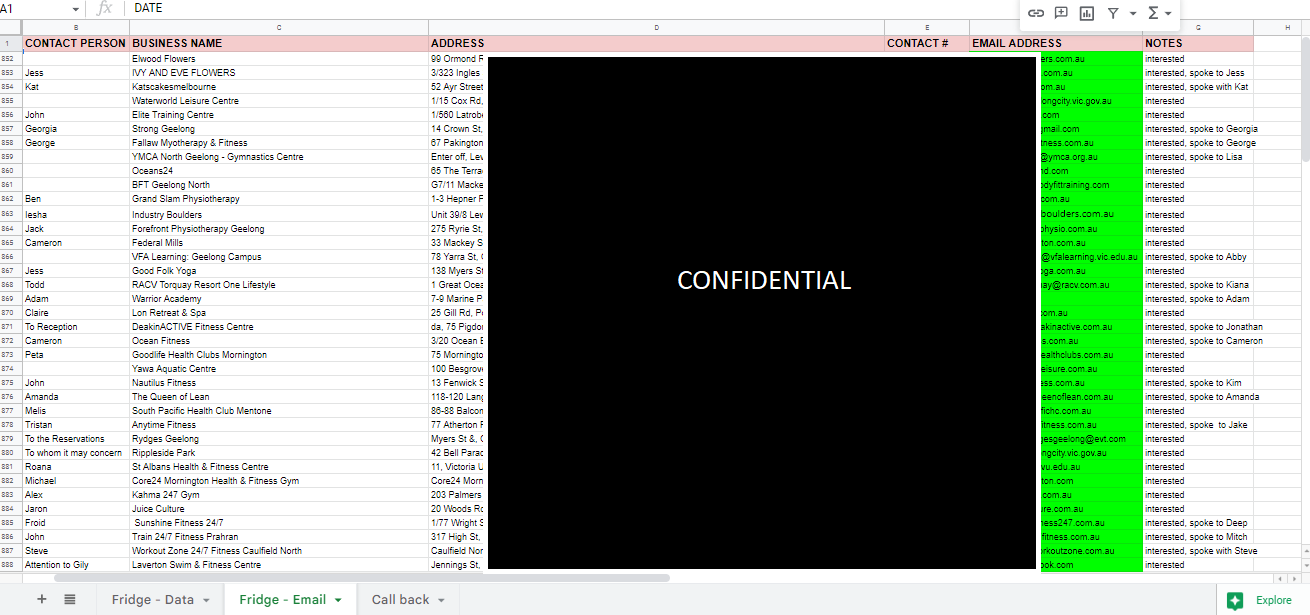Expand the functions dropdown arrow
This screenshot has height=615, width=1310.
tap(1168, 14)
